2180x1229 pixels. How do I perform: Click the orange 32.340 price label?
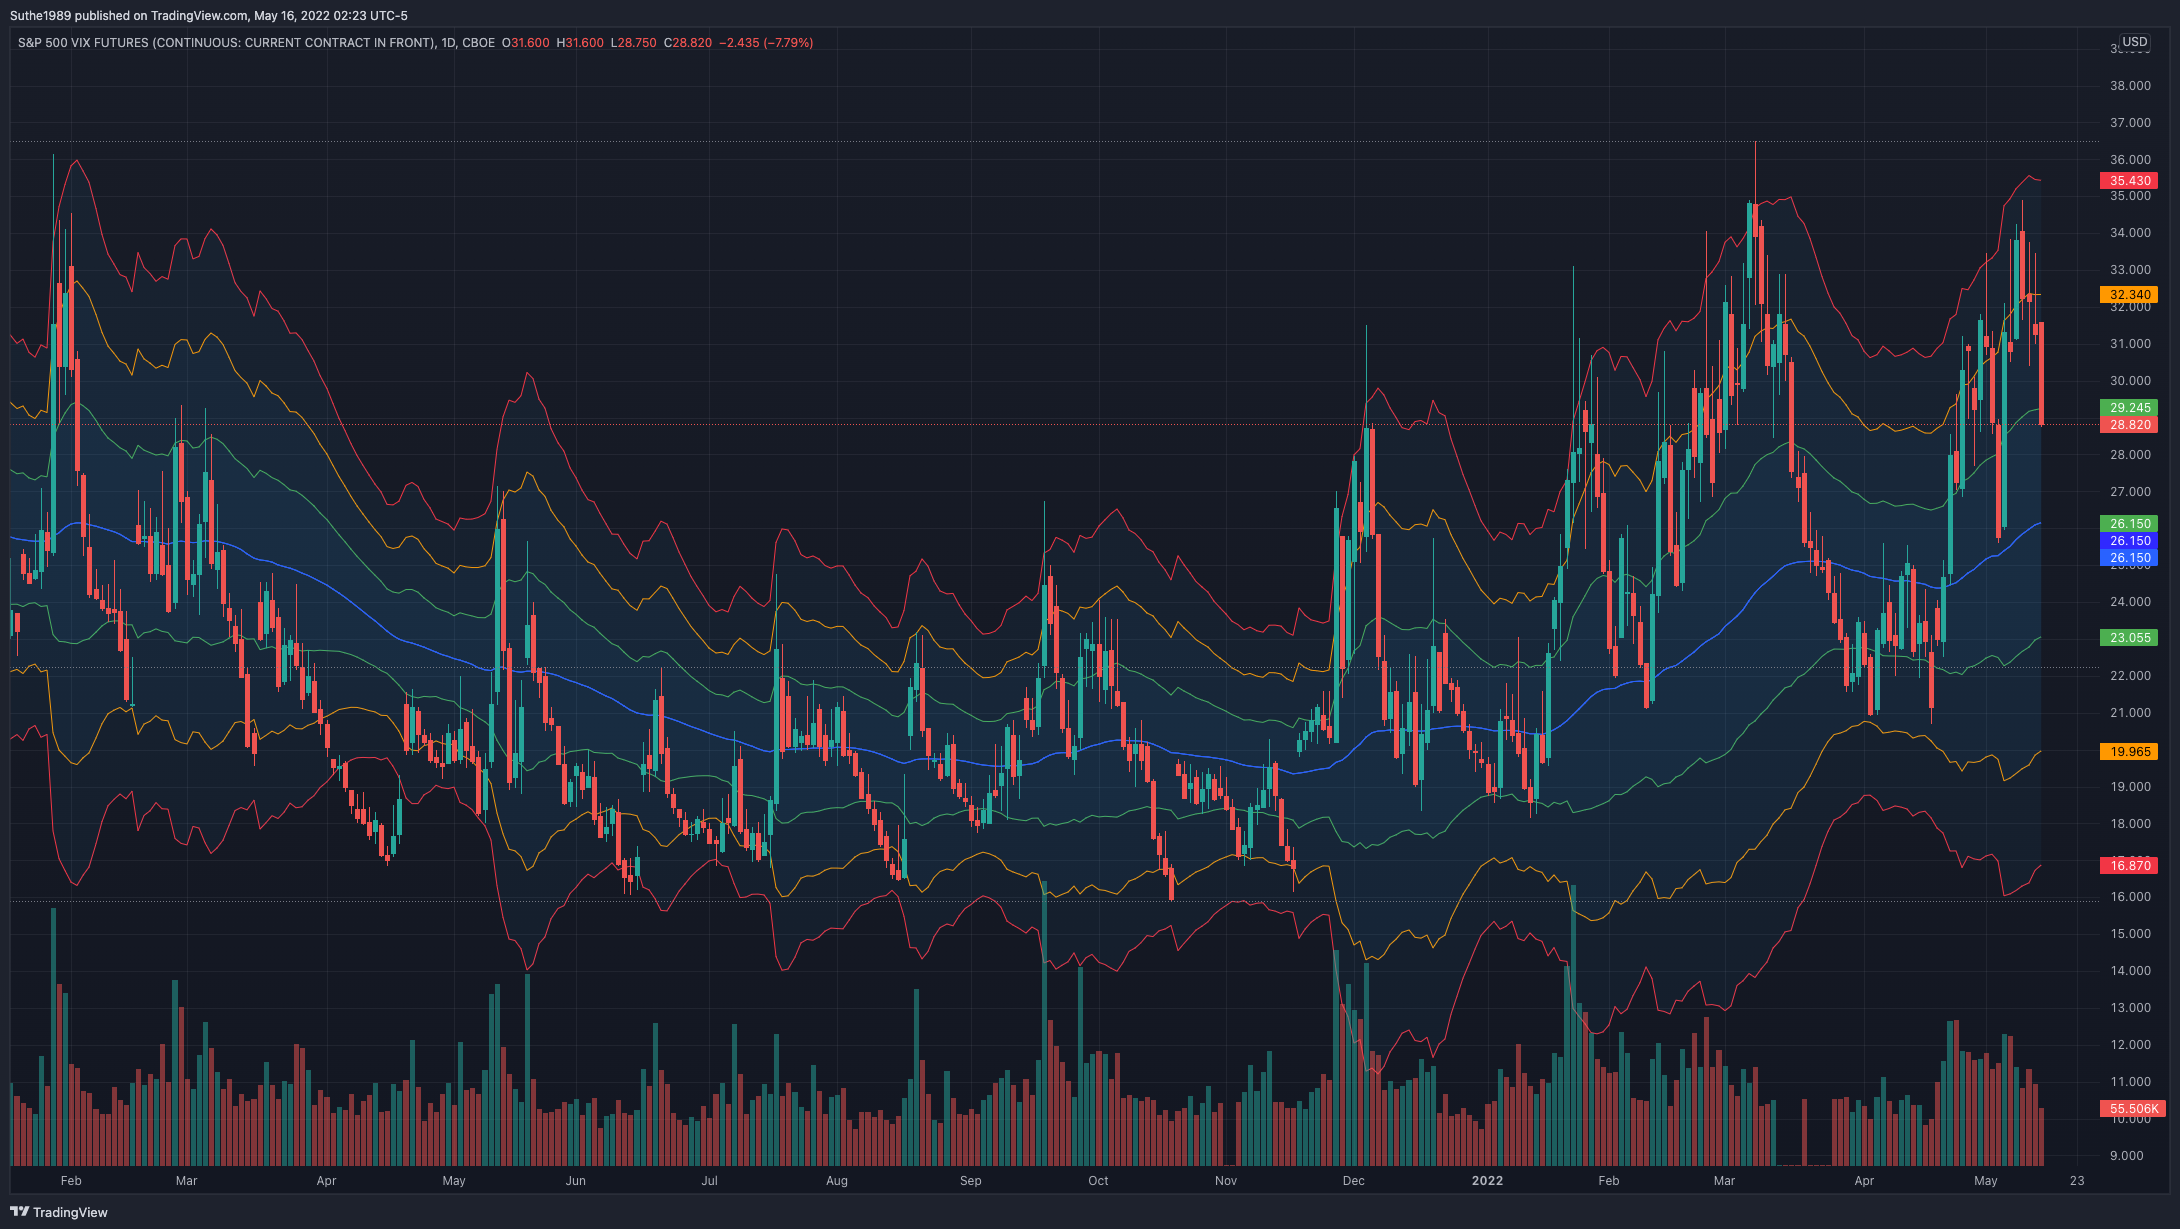pyautogui.click(x=2130, y=295)
